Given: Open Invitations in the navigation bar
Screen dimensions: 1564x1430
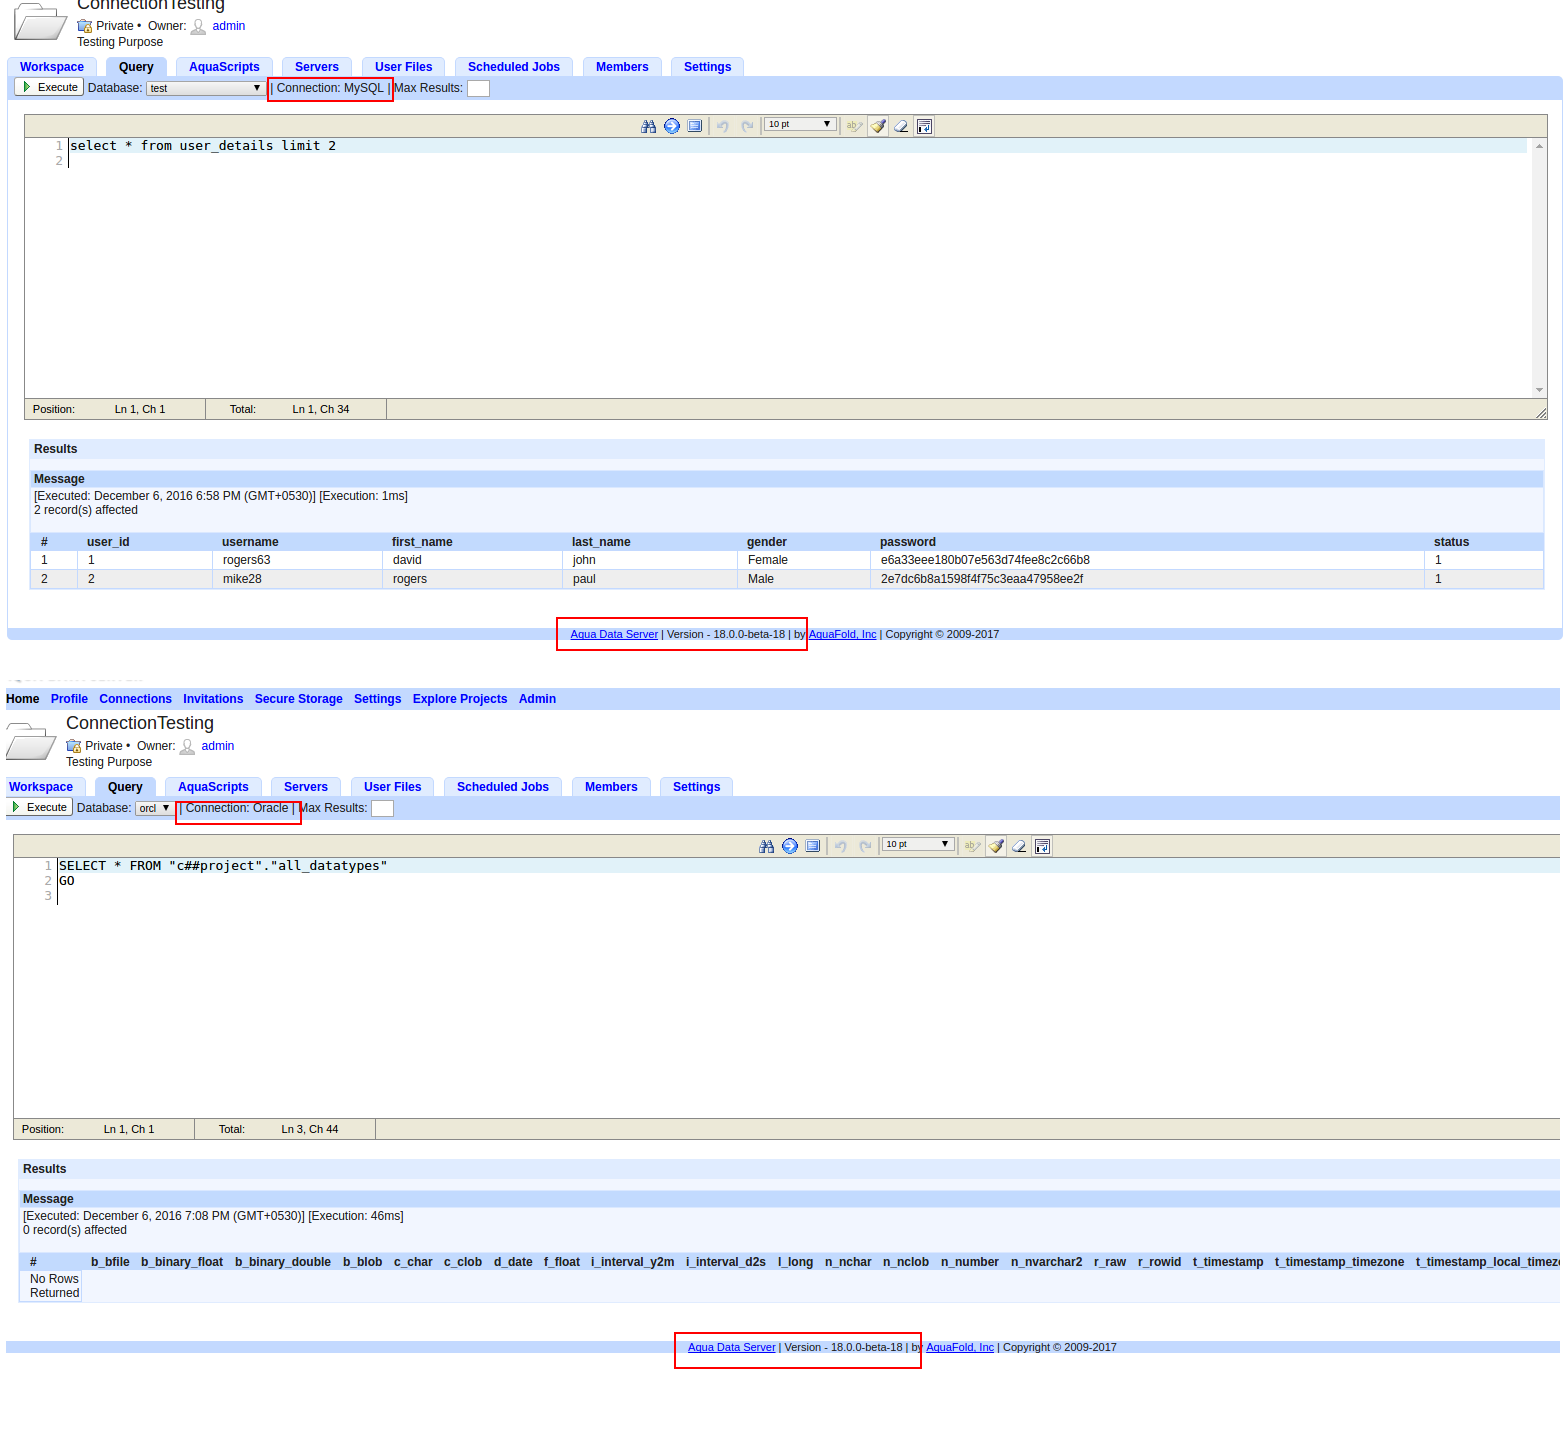Looking at the screenshot, I should (x=213, y=699).
